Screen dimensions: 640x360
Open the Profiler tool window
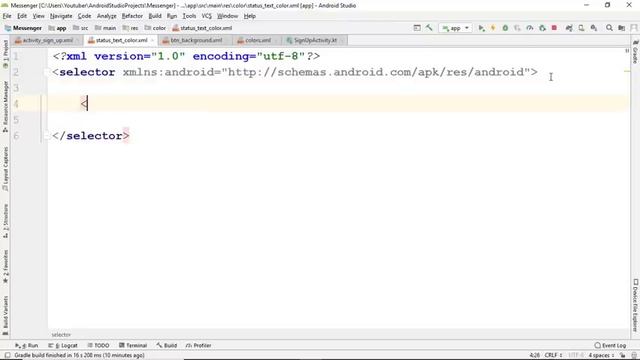pyautogui.click(x=198, y=345)
